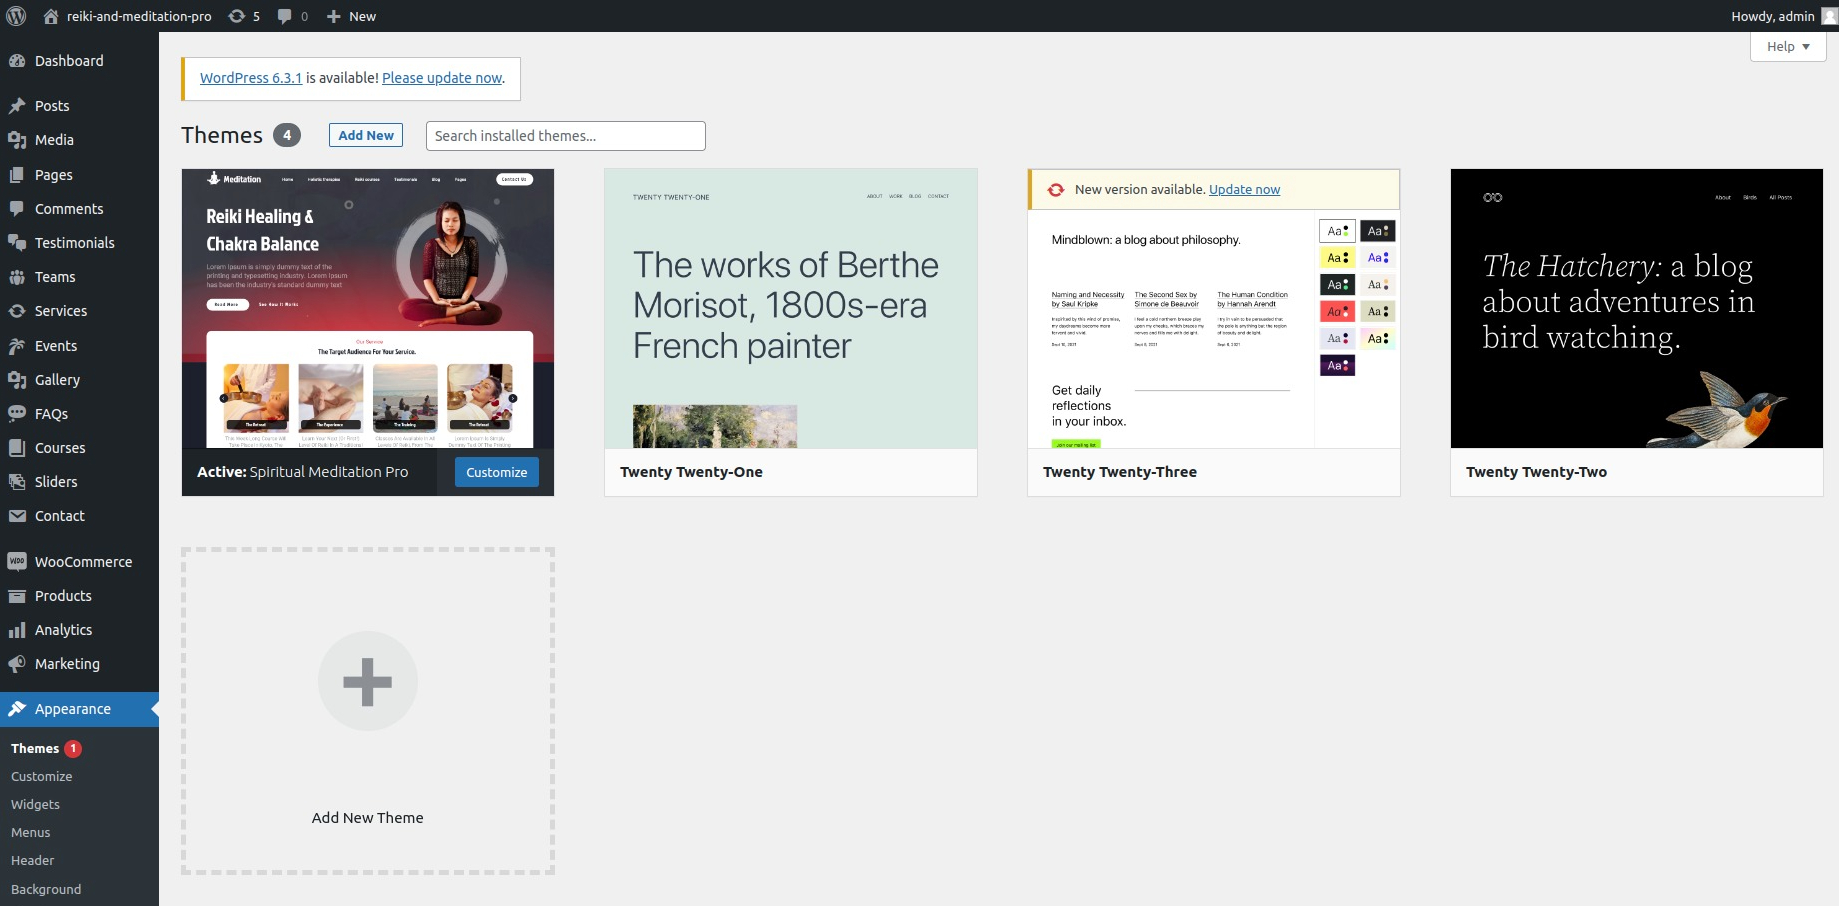Click the Teams group icon

pos(17,277)
